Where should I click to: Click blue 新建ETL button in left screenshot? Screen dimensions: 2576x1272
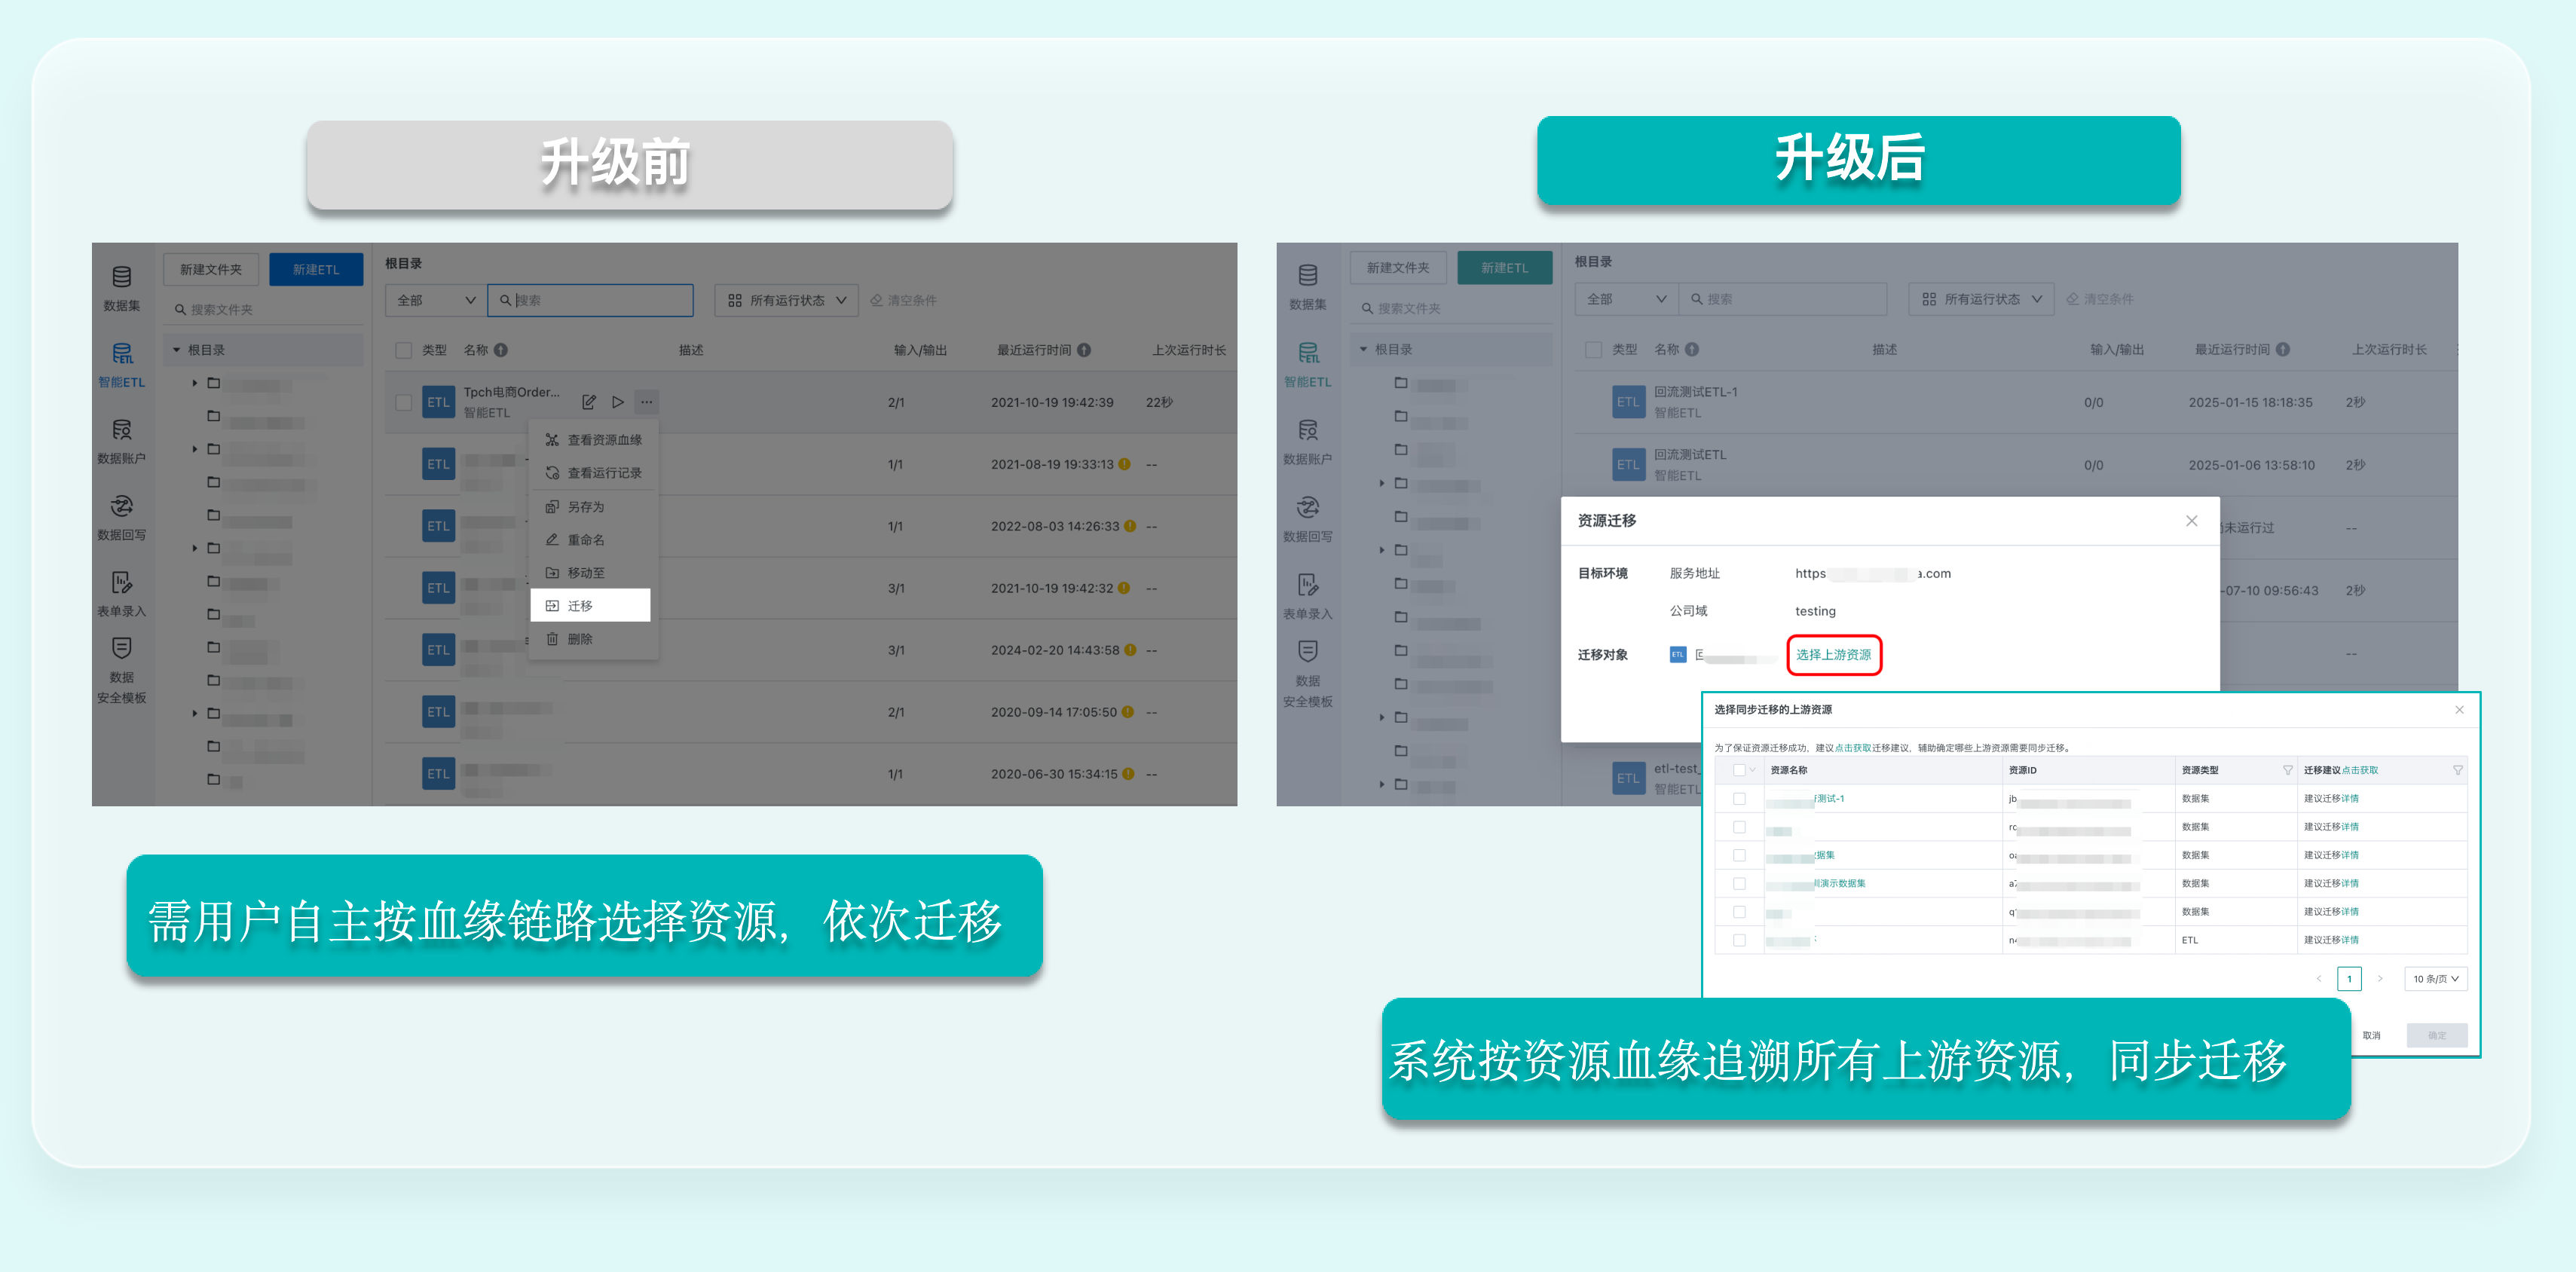point(316,269)
